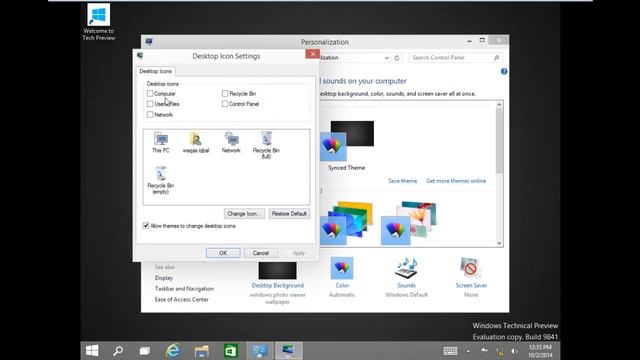Screen dimensions: 640x360
Task: Click Personalization help question mark icon
Action: point(504,71)
